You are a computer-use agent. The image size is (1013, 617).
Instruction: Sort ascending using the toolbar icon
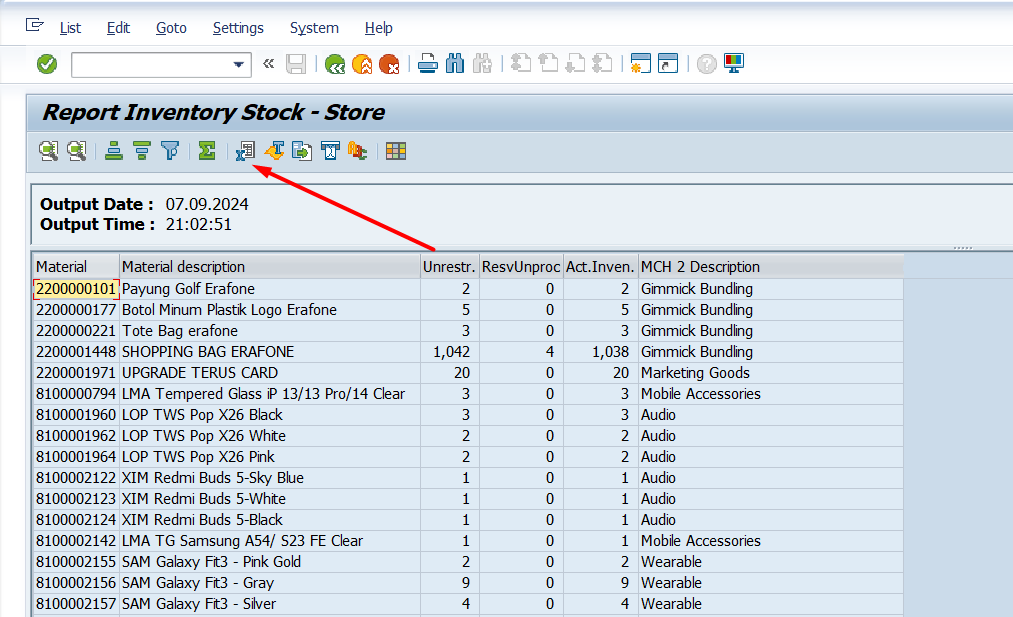coord(114,151)
